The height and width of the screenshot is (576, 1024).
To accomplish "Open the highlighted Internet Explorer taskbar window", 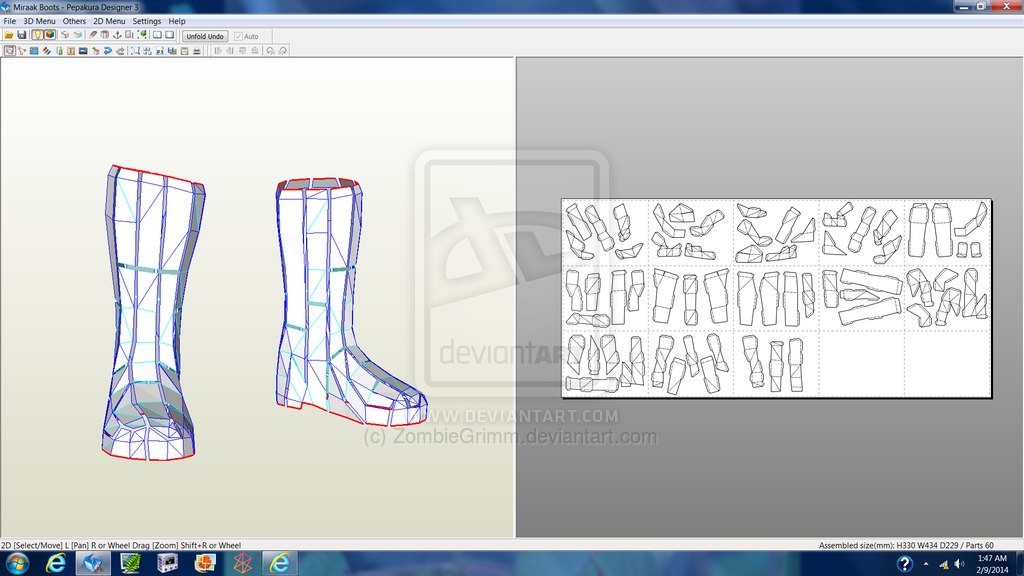I will coord(280,563).
